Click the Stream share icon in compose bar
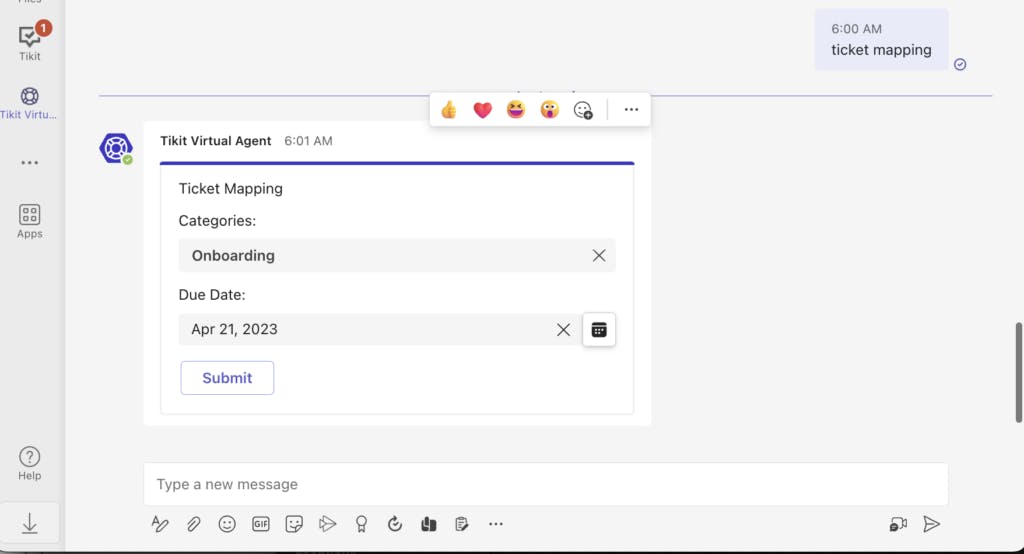The width and height of the screenshot is (1024, 554). coord(327,524)
